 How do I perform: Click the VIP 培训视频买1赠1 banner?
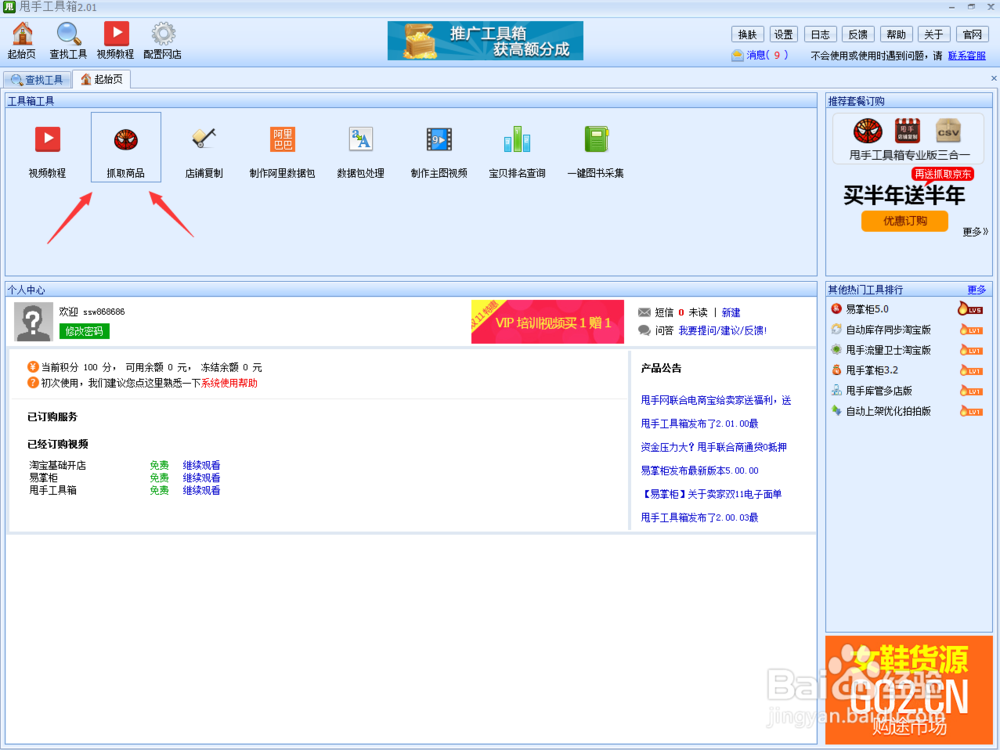pyautogui.click(x=547, y=322)
